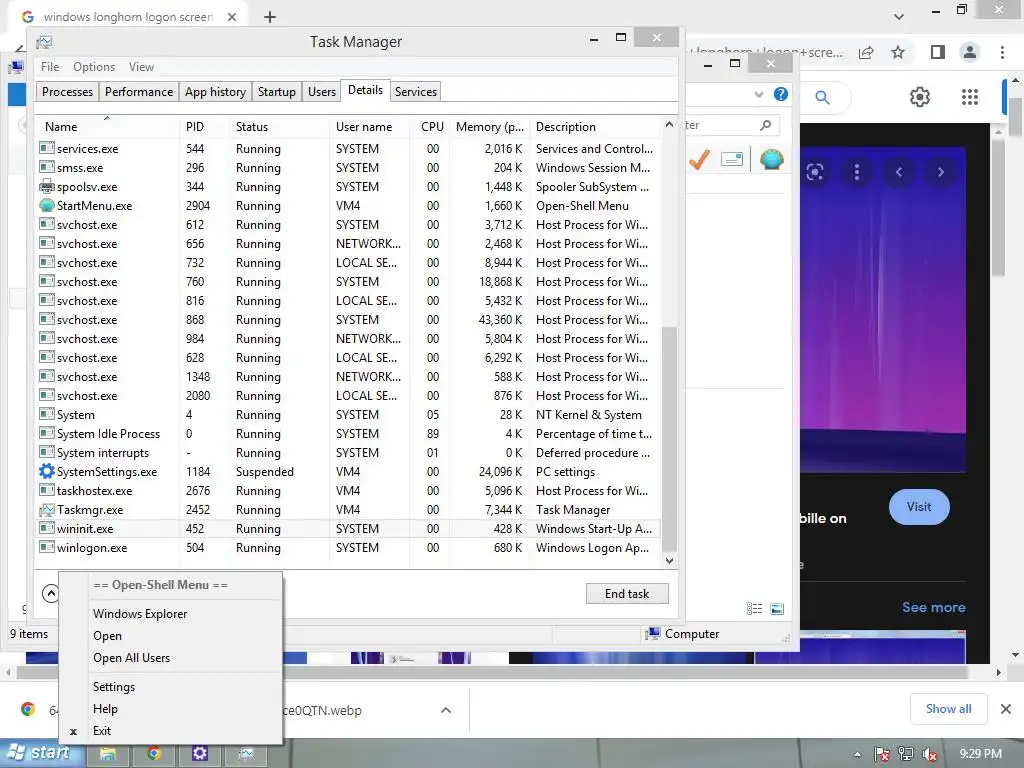Viewport: 1024px width, 768px height.
Task: Collapse Task Manager with Fewer details arrow
Action: coord(50,593)
